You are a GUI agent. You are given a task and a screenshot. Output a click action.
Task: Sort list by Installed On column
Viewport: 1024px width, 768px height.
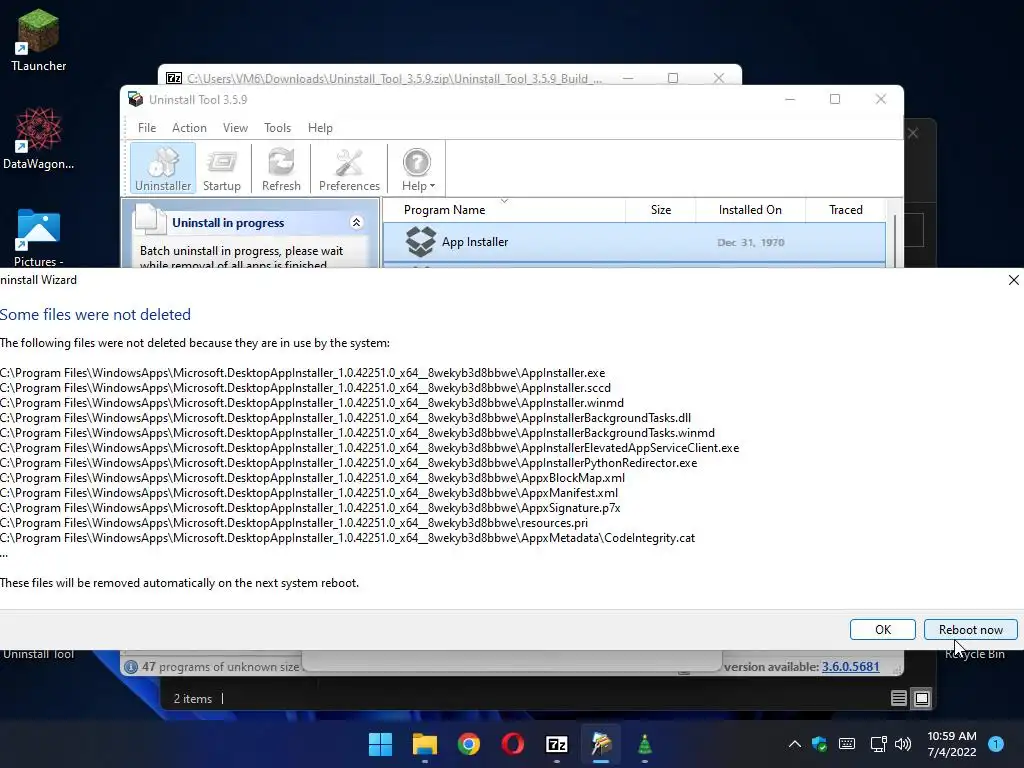pyautogui.click(x=750, y=210)
